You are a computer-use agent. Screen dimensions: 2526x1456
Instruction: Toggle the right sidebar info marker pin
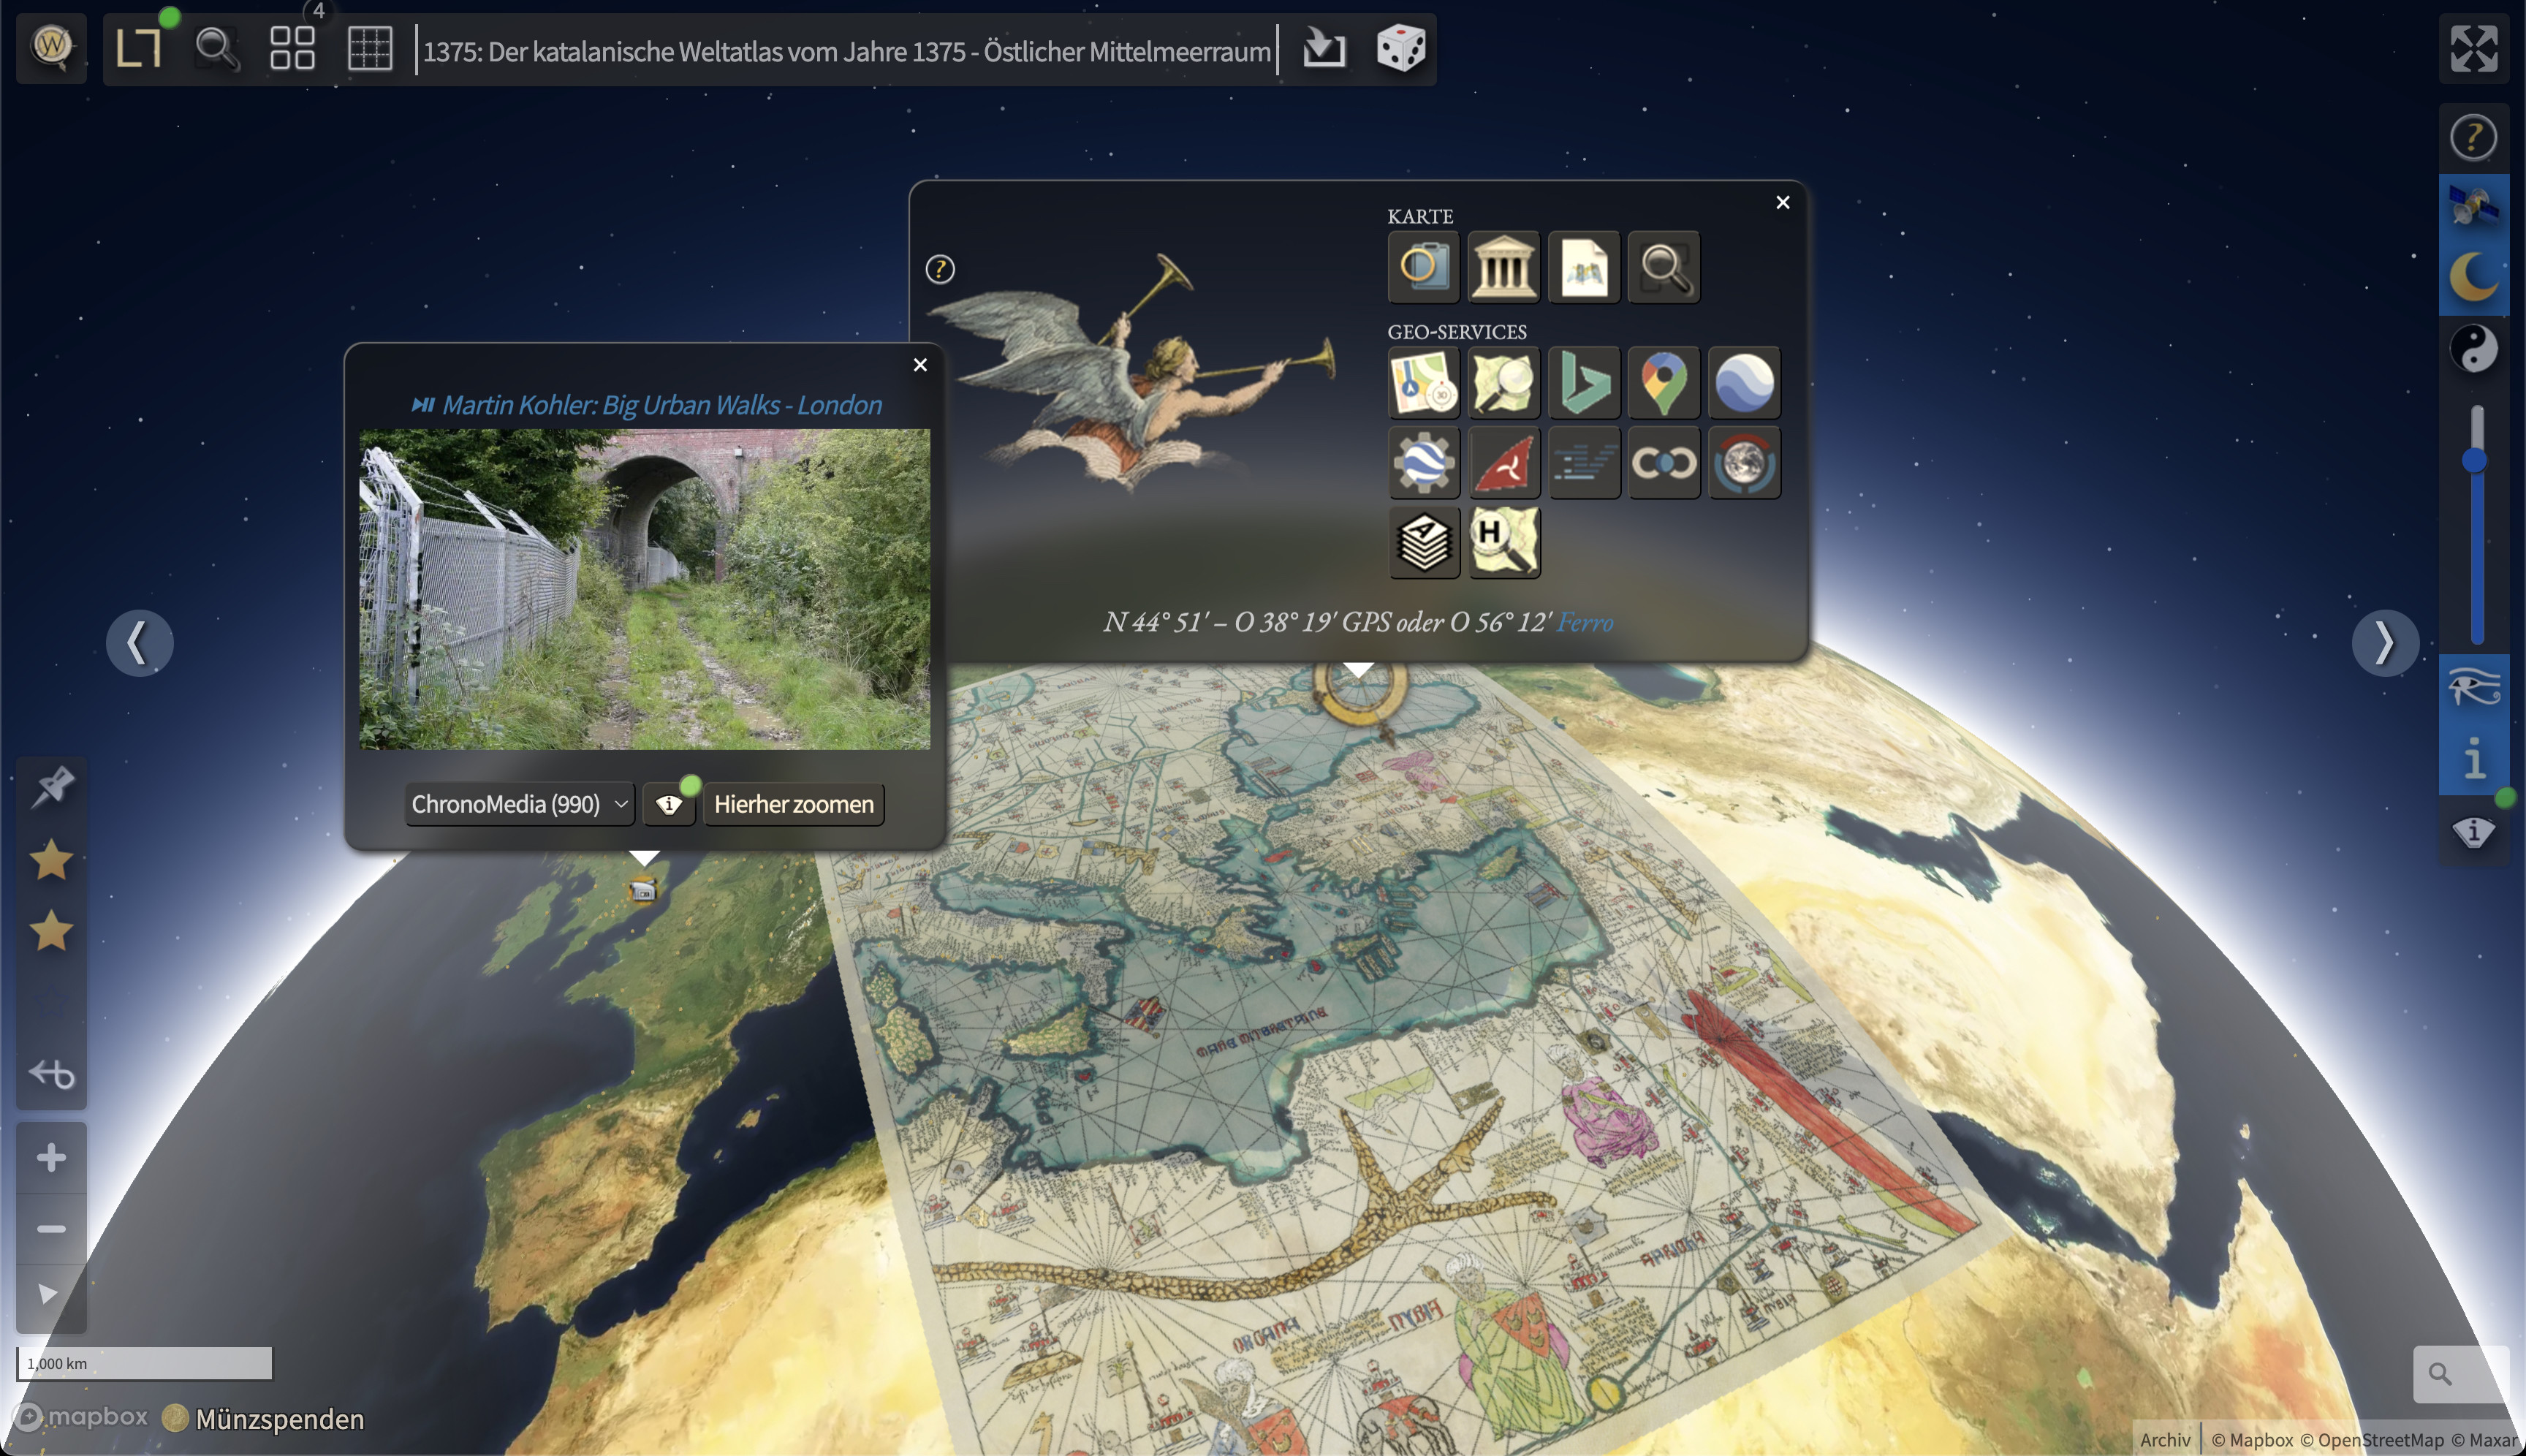click(x=2474, y=831)
